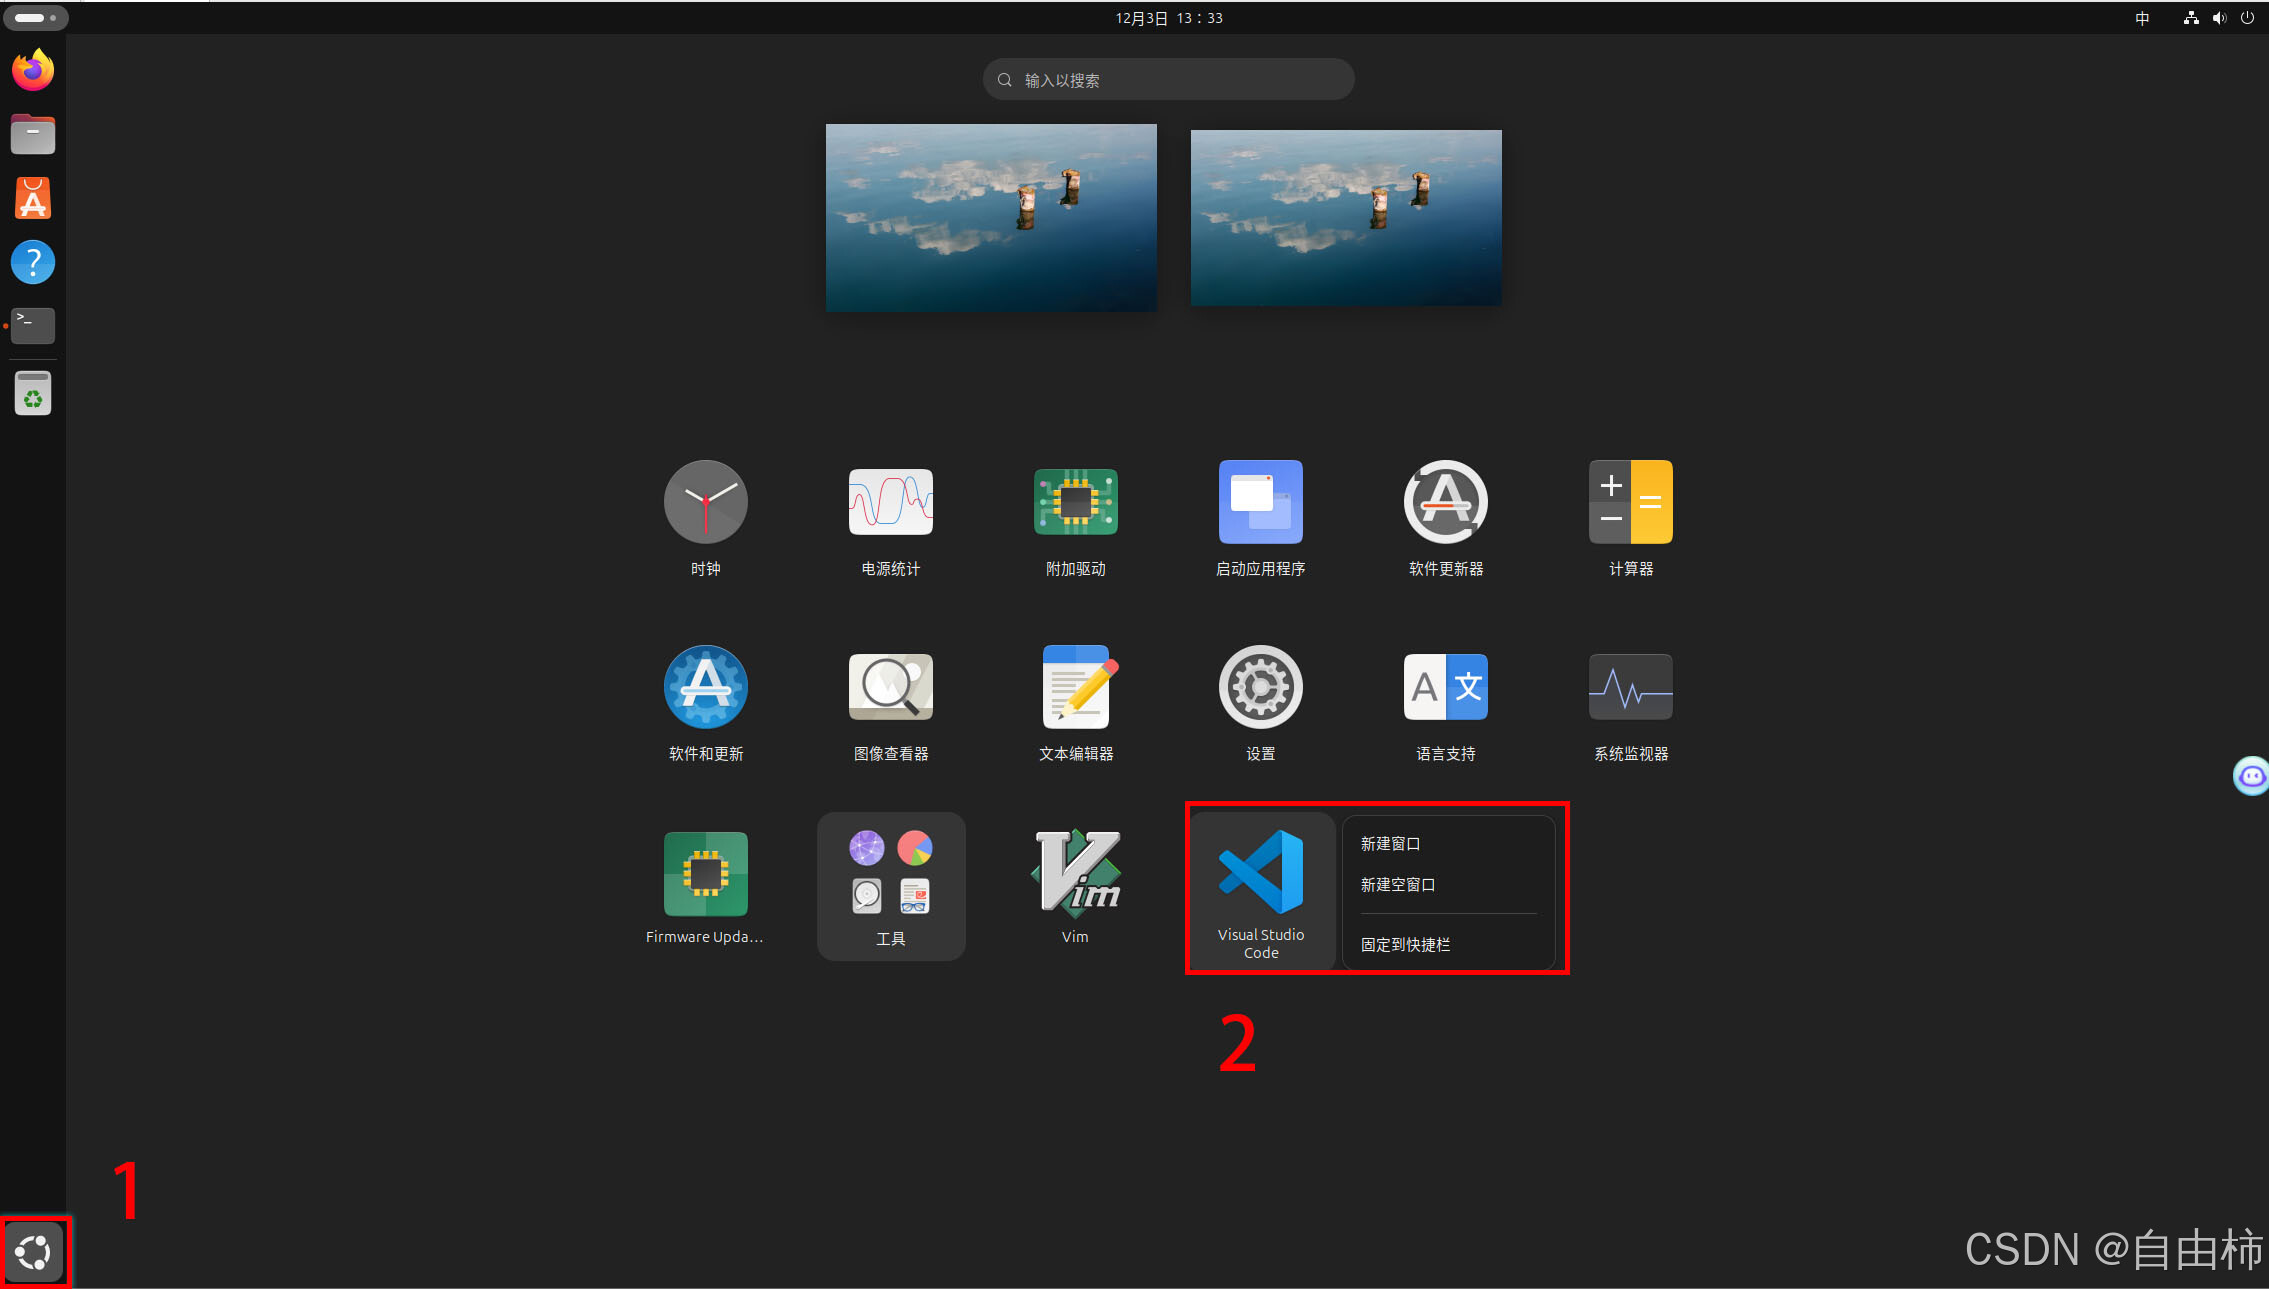Open 设置 settings app

[1261, 687]
